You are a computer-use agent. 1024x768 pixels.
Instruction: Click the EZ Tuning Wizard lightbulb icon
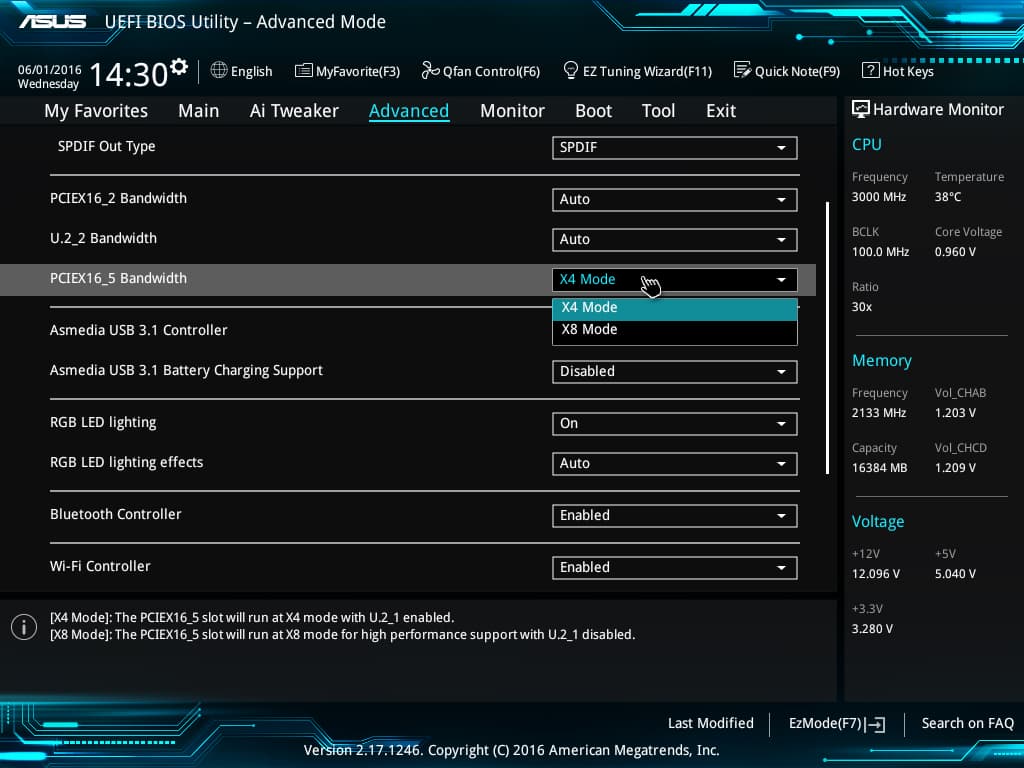click(570, 70)
